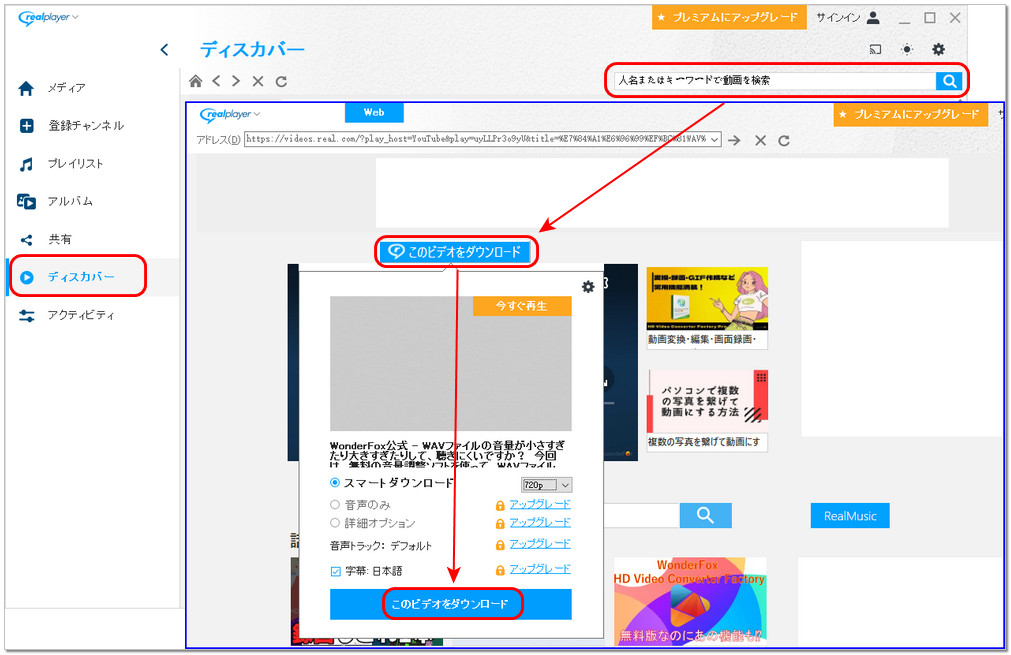
Task: Click the ディスカバー page heading
Action: [x=252, y=50]
